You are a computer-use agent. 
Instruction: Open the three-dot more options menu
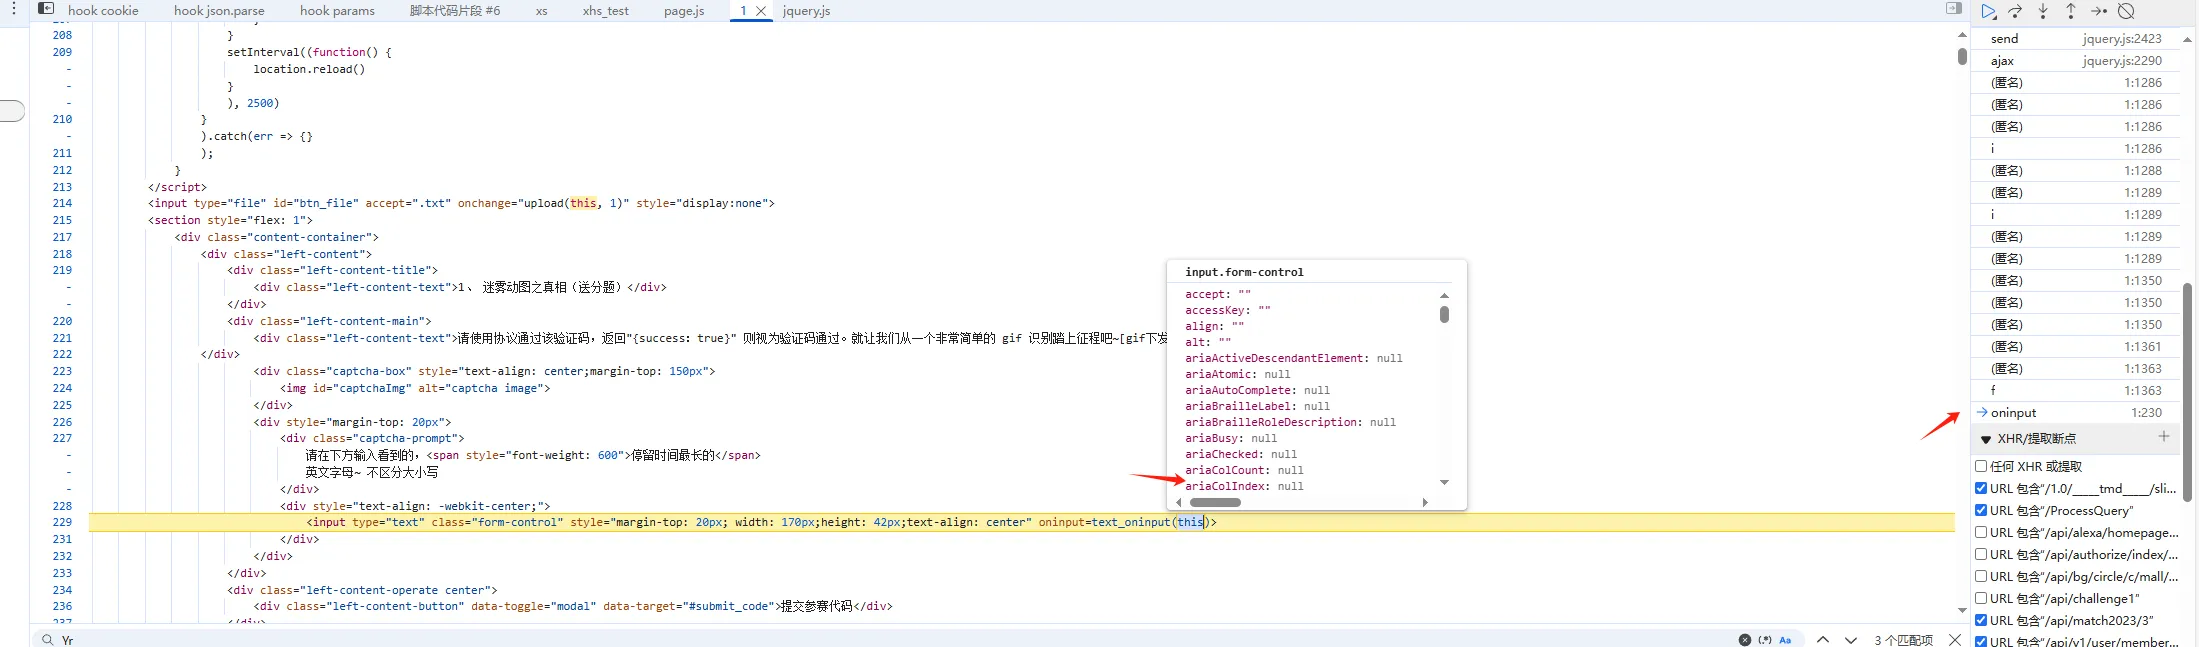tap(14, 9)
